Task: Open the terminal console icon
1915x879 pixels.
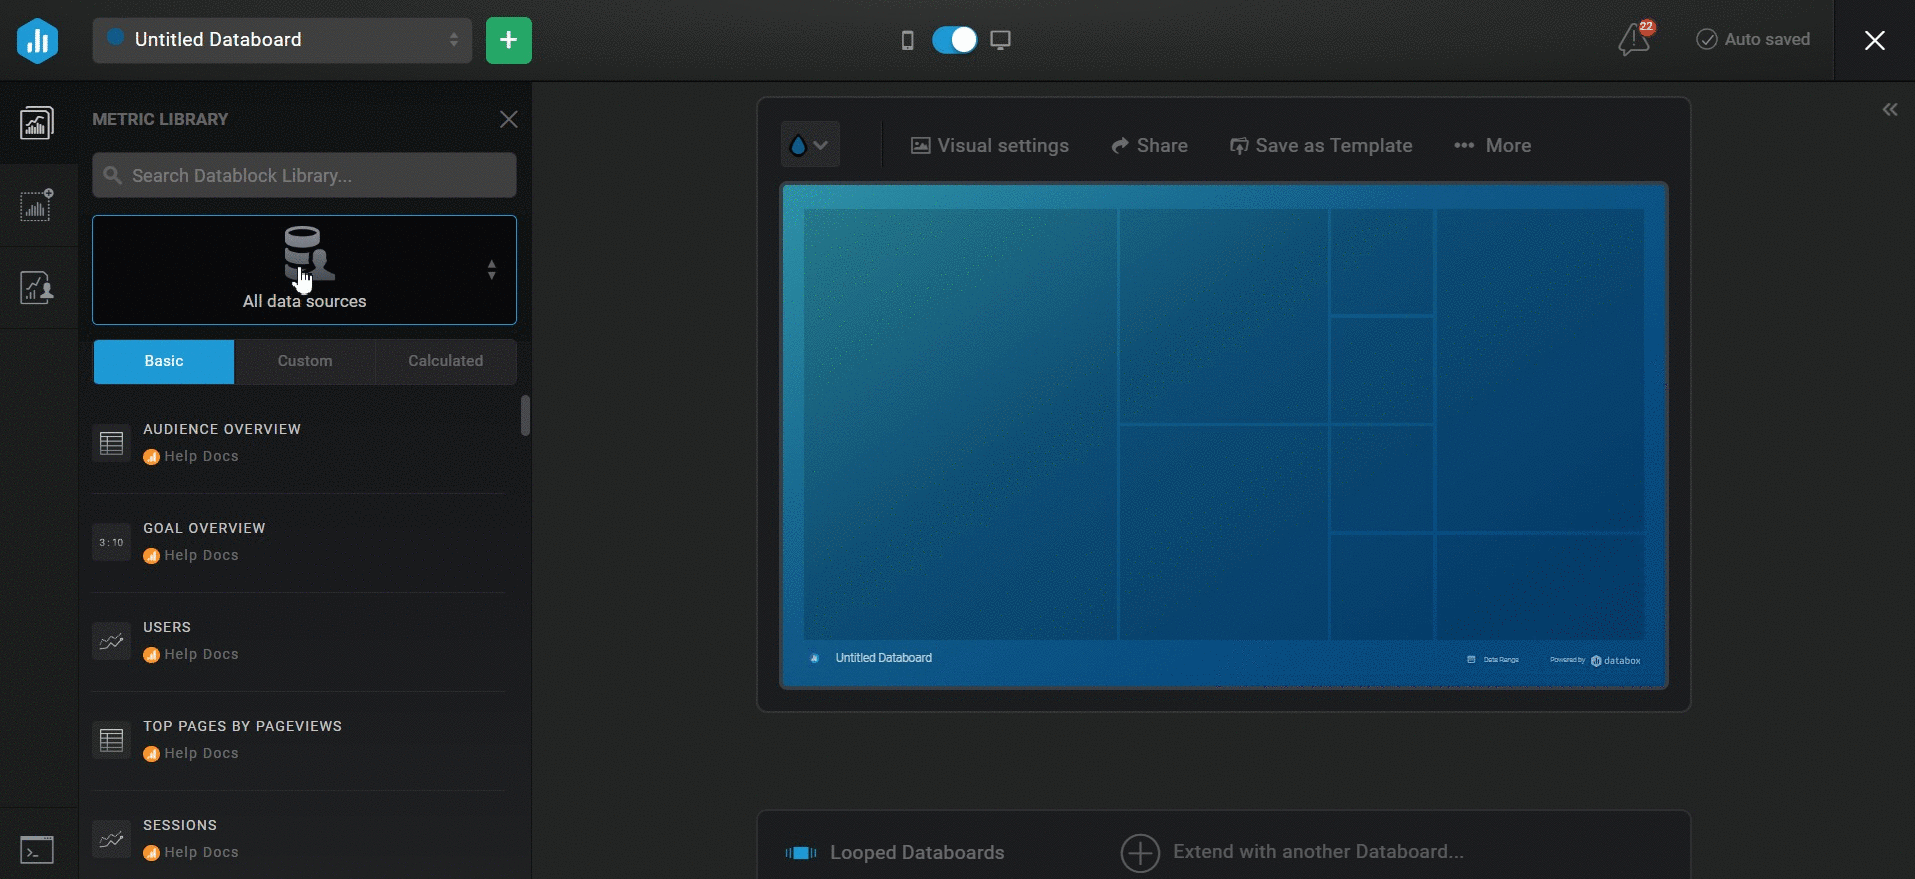Action: pyautogui.click(x=37, y=850)
